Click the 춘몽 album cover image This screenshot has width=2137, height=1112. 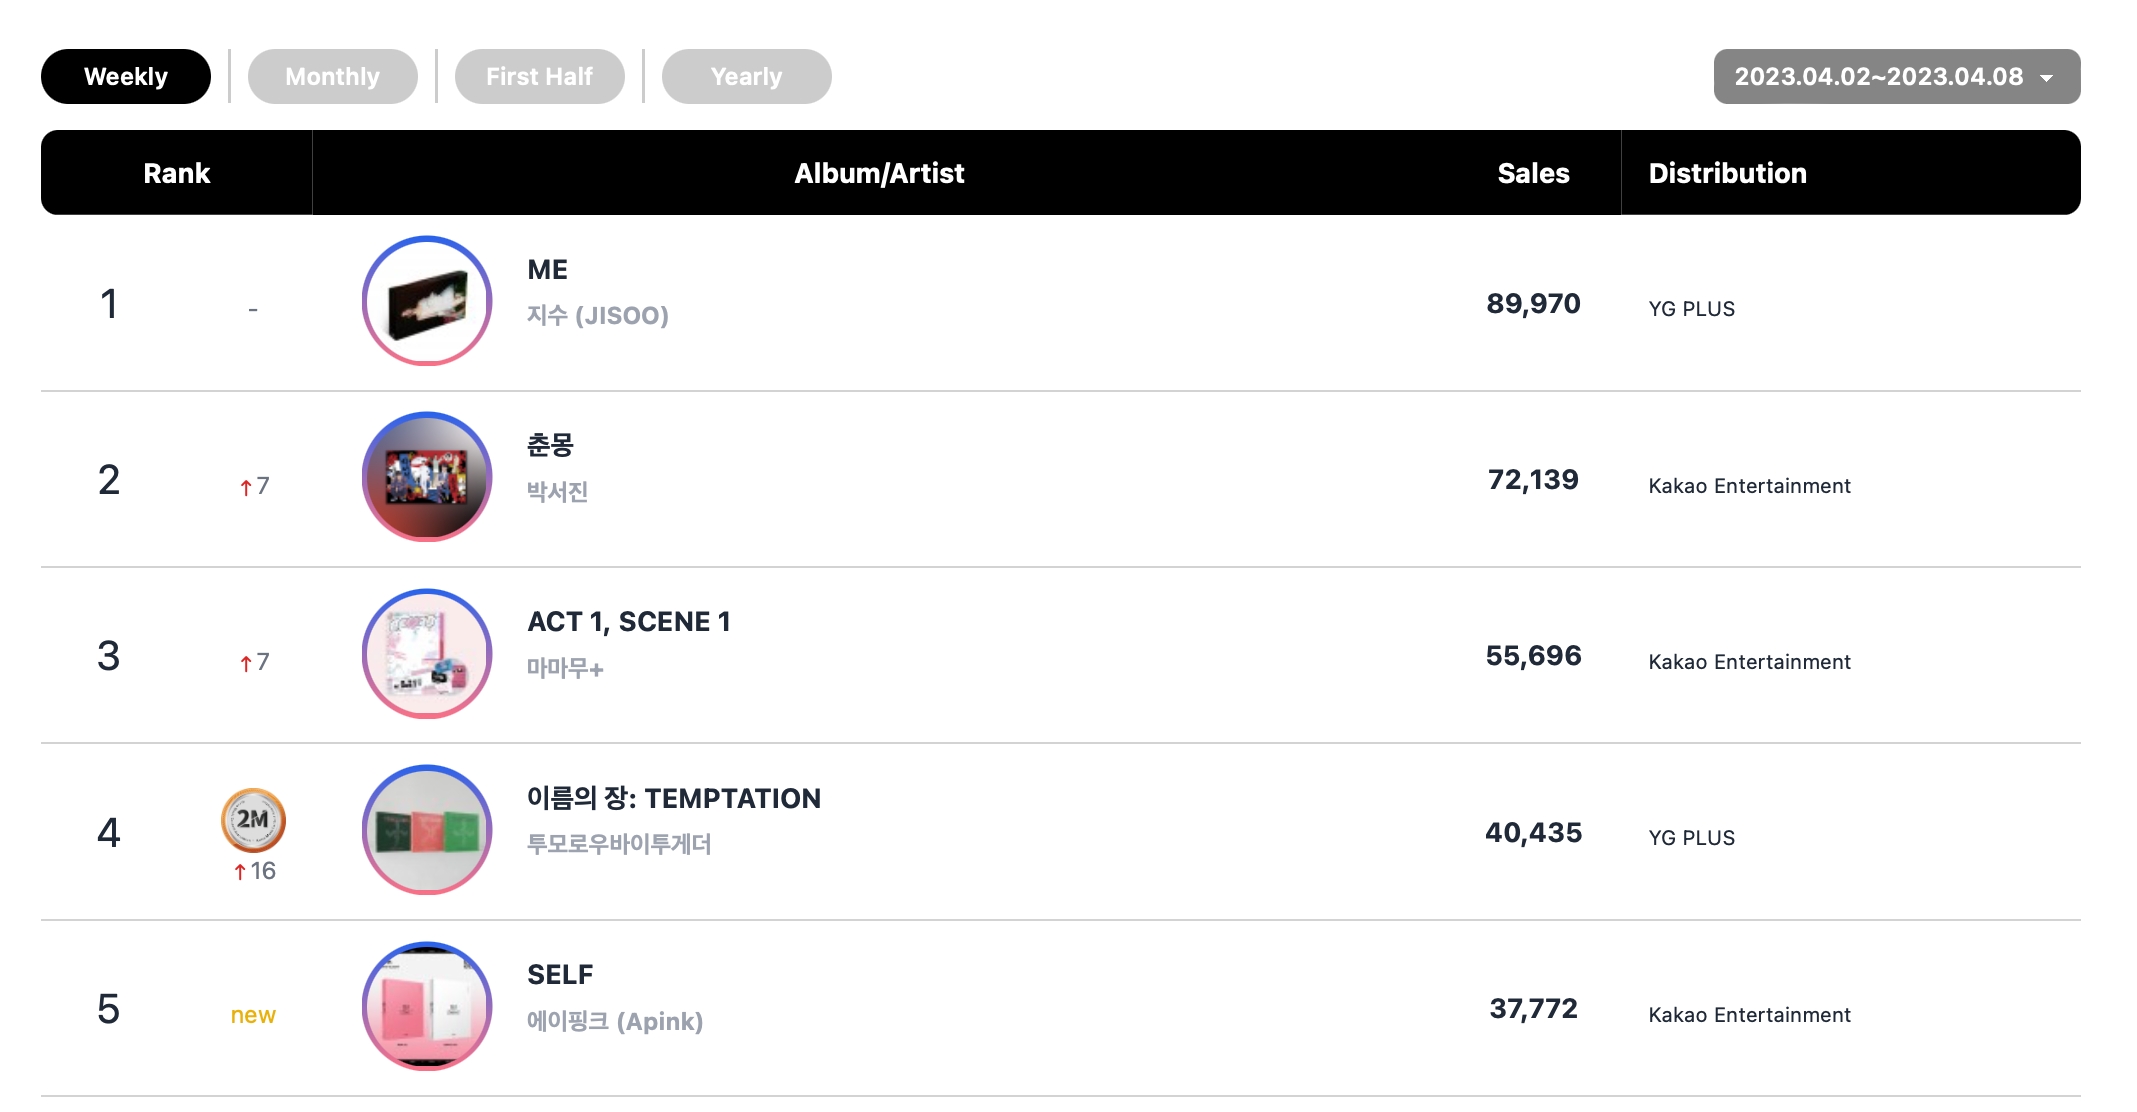(427, 477)
